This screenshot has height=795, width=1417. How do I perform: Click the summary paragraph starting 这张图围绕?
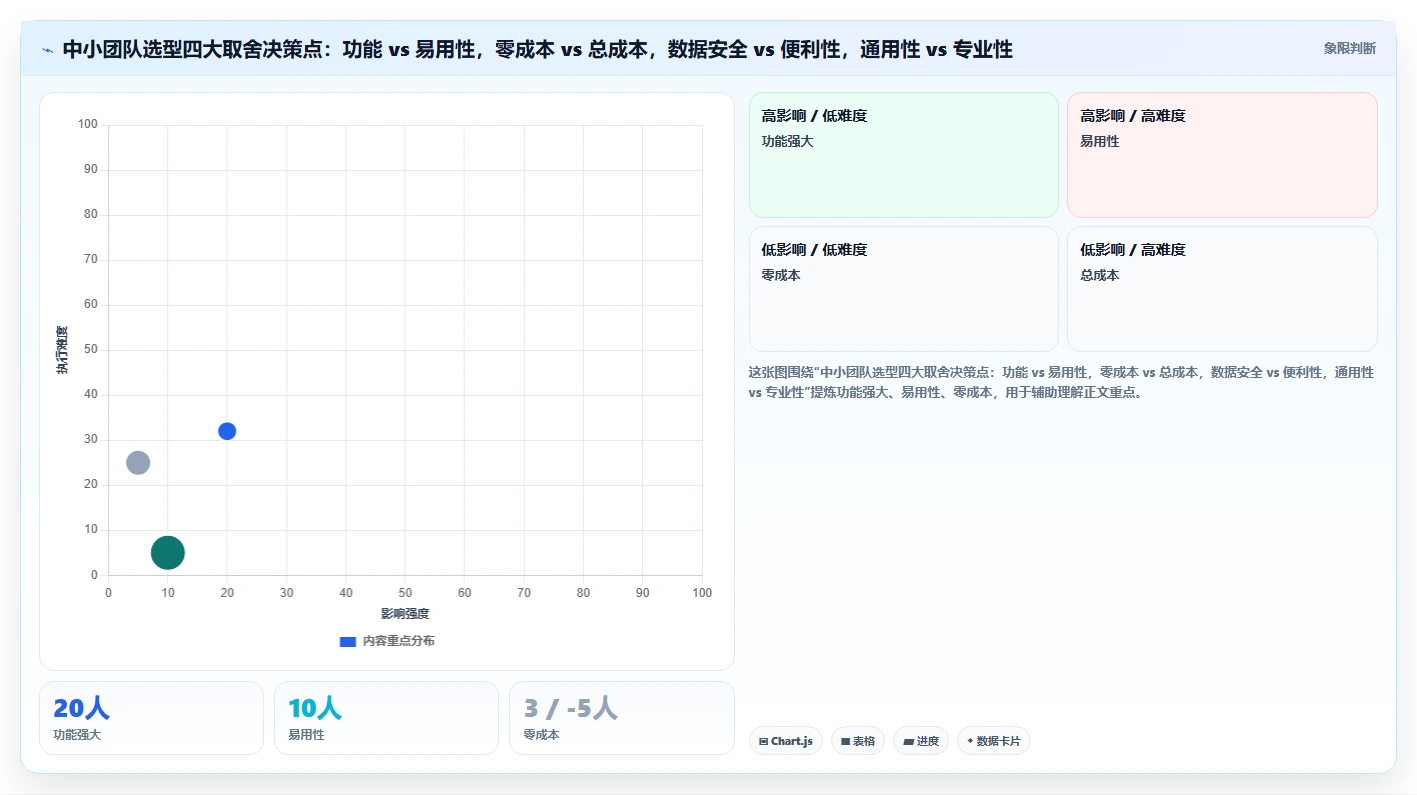tap(1061, 382)
